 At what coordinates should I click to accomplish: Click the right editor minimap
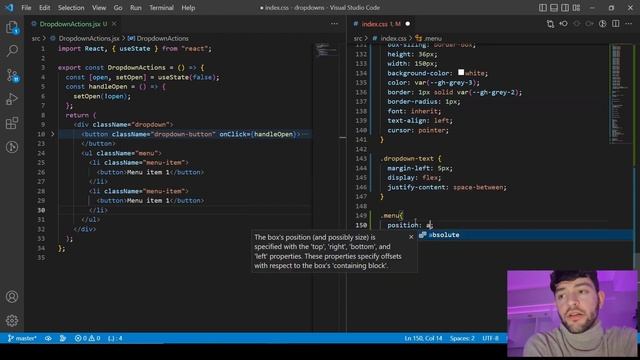tap(620, 94)
